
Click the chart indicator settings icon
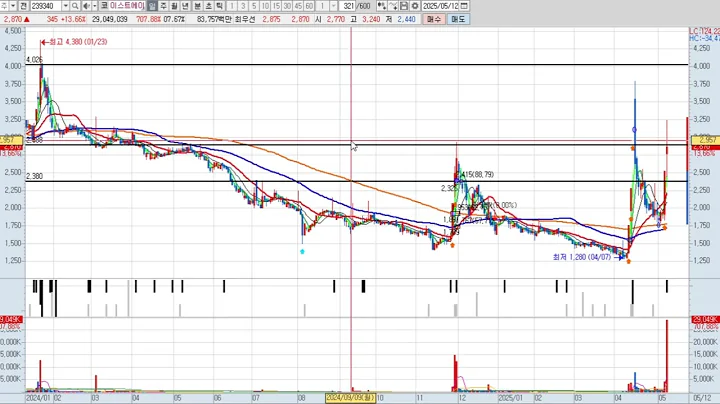tap(382, 6)
